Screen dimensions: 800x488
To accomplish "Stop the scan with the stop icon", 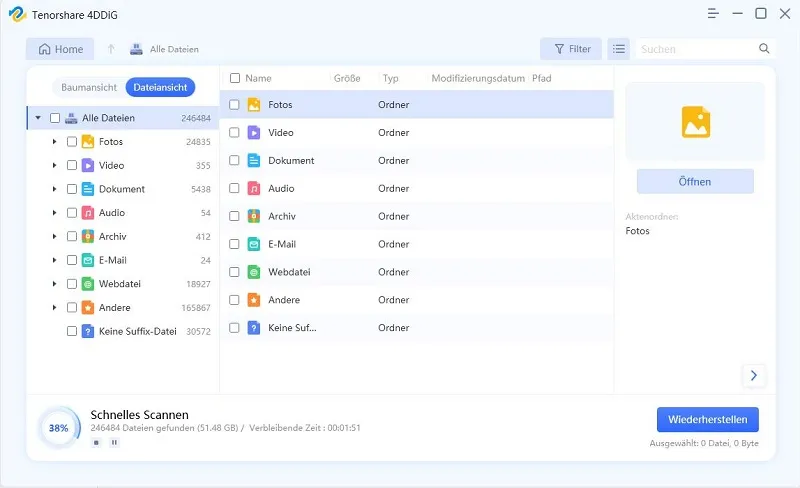I will pyautogui.click(x=96, y=442).
